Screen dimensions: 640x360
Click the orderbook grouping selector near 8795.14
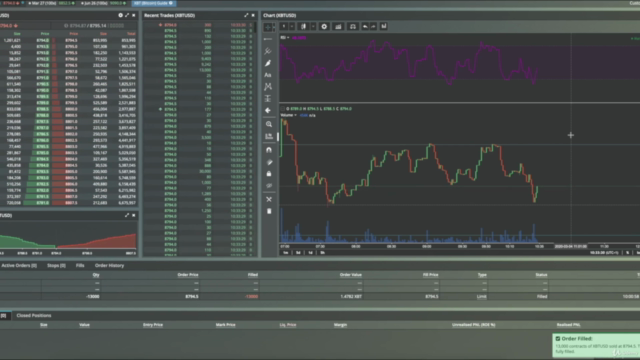coord(117,26)
